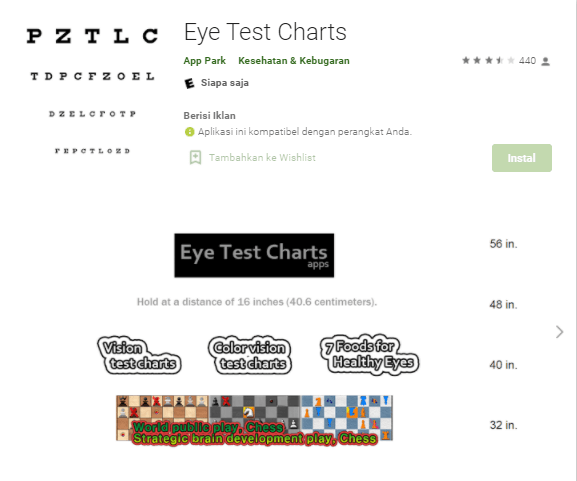Install the Eye Test Charts app
577x481 pixels.
pyautogui.click(x=522, y=158)
